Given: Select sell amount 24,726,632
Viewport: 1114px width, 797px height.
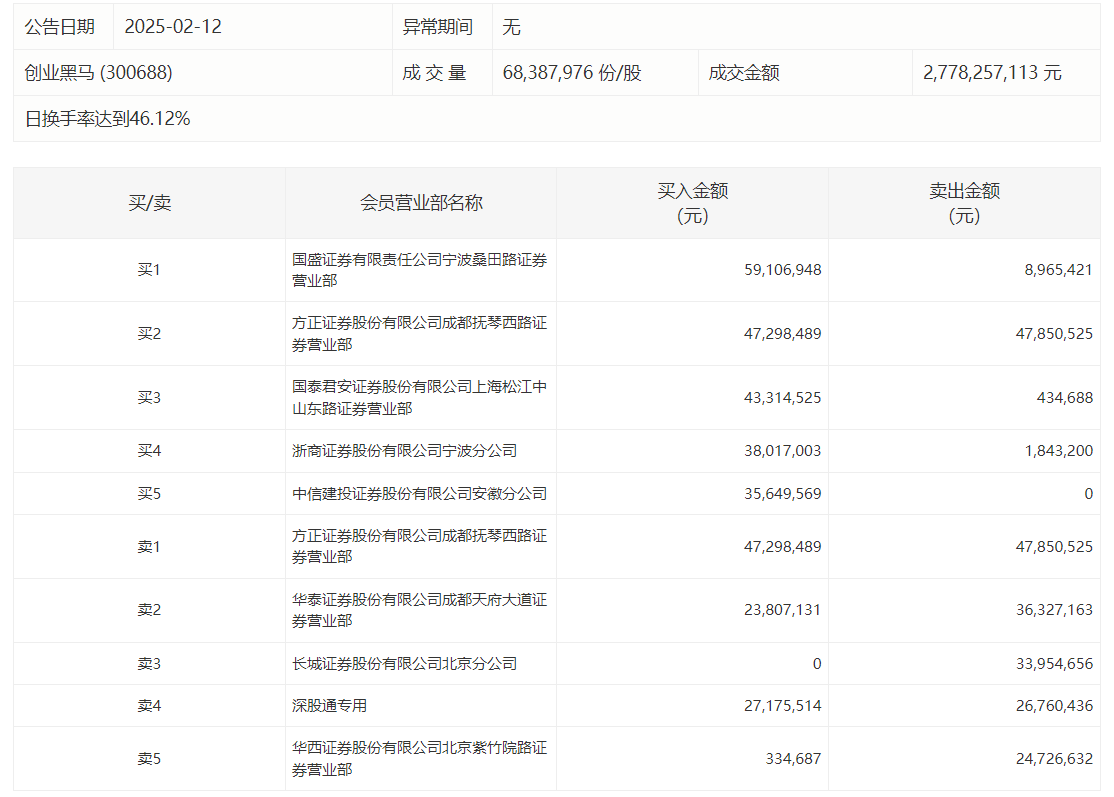Looking at the screenshot, I should click(1054, 759).
